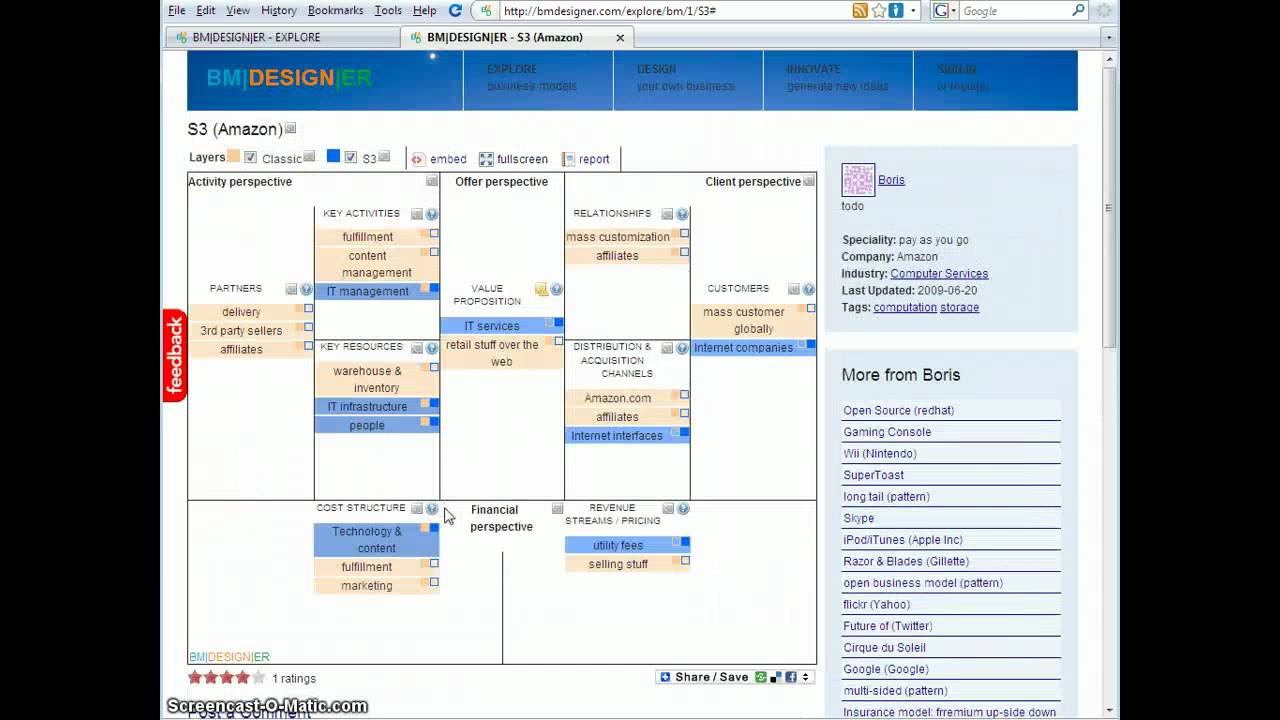Click the red feedback button
This screenshot has height=720, width=1280.
pyautogui.click(x=175, y=356)
